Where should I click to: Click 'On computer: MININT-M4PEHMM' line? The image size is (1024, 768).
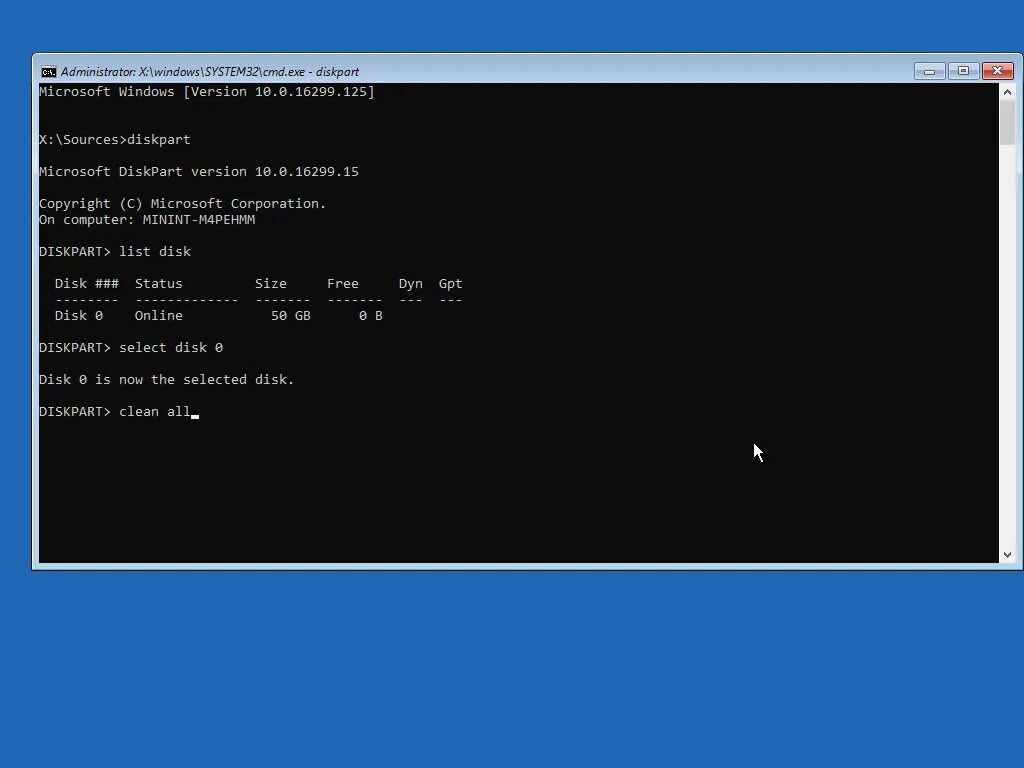click(x=147, y=220)
